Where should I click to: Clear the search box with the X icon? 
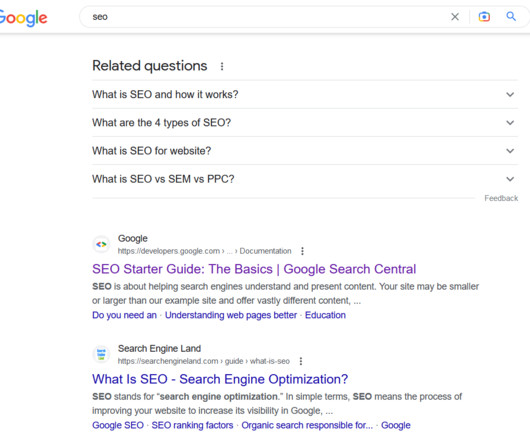tap(455, 17)
